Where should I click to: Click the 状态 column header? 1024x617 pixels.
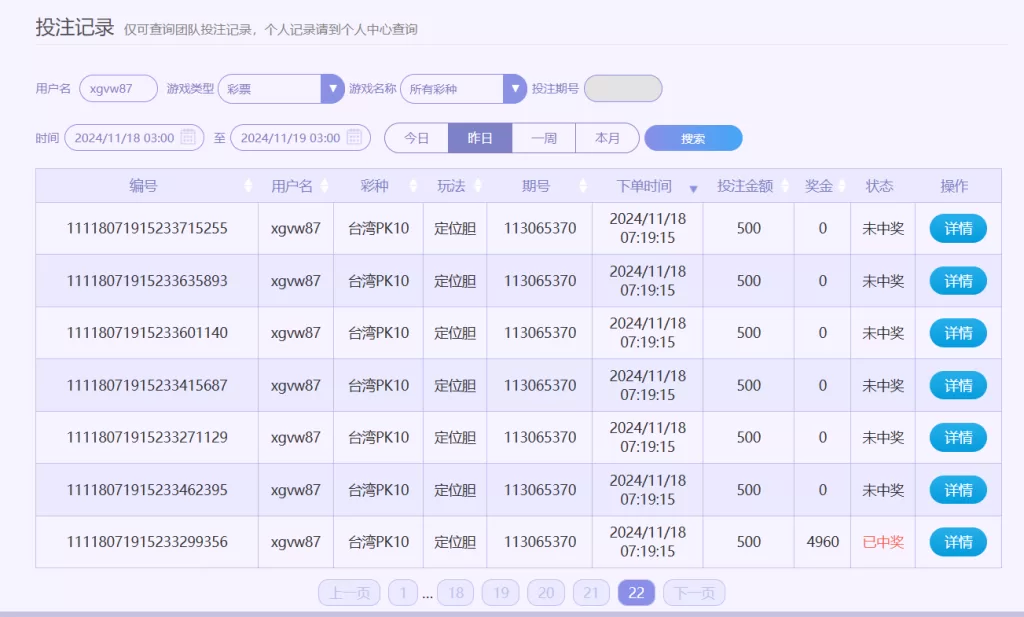(879, 186)
